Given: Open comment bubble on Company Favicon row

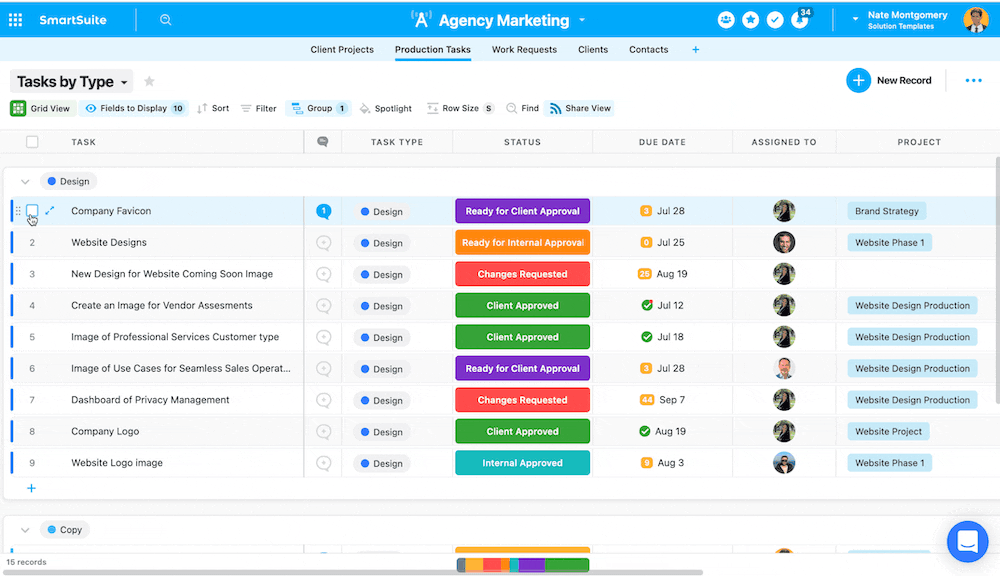Looking at the screenshot, I should click(x=323, y=211).
